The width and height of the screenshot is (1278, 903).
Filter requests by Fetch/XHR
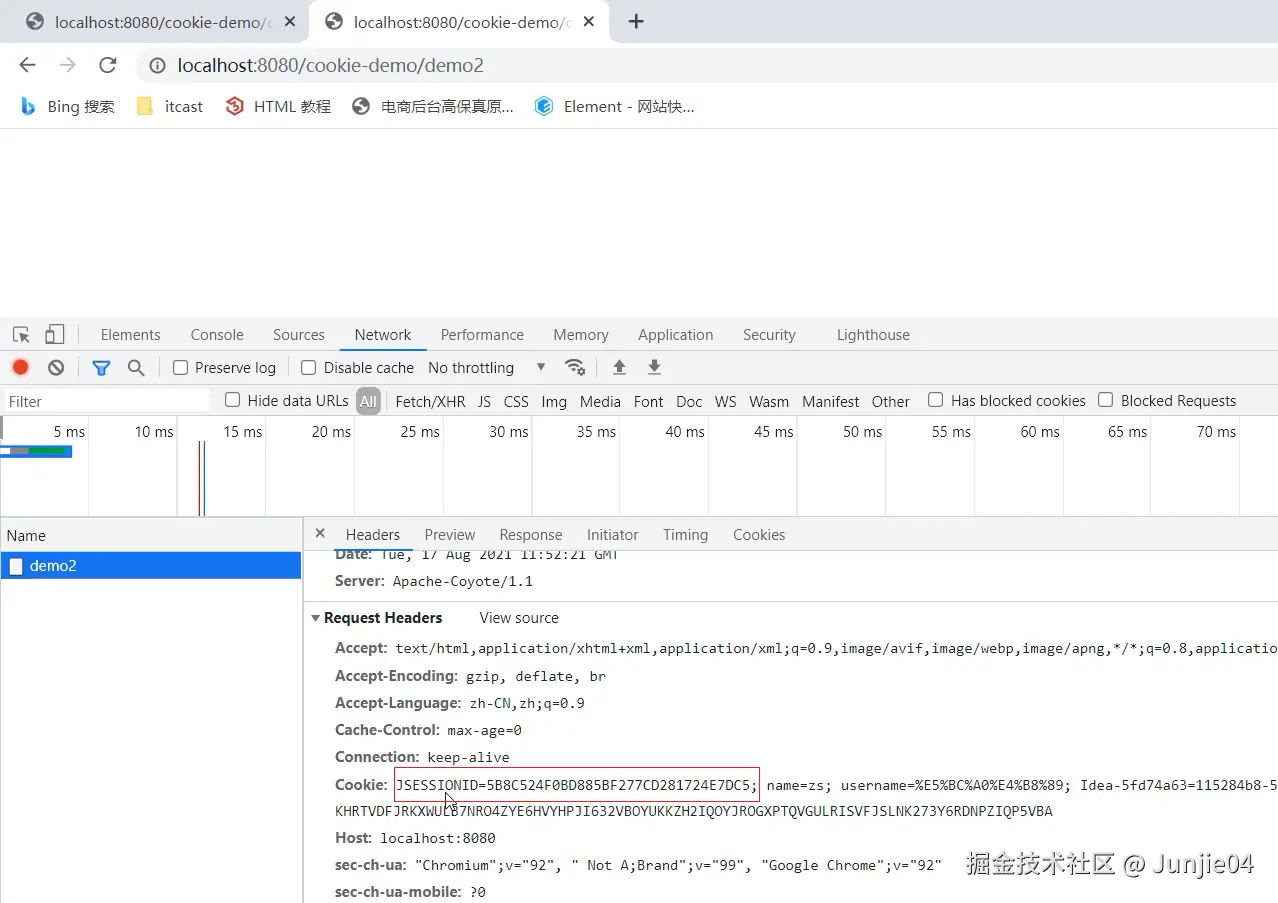click(430, 401)
